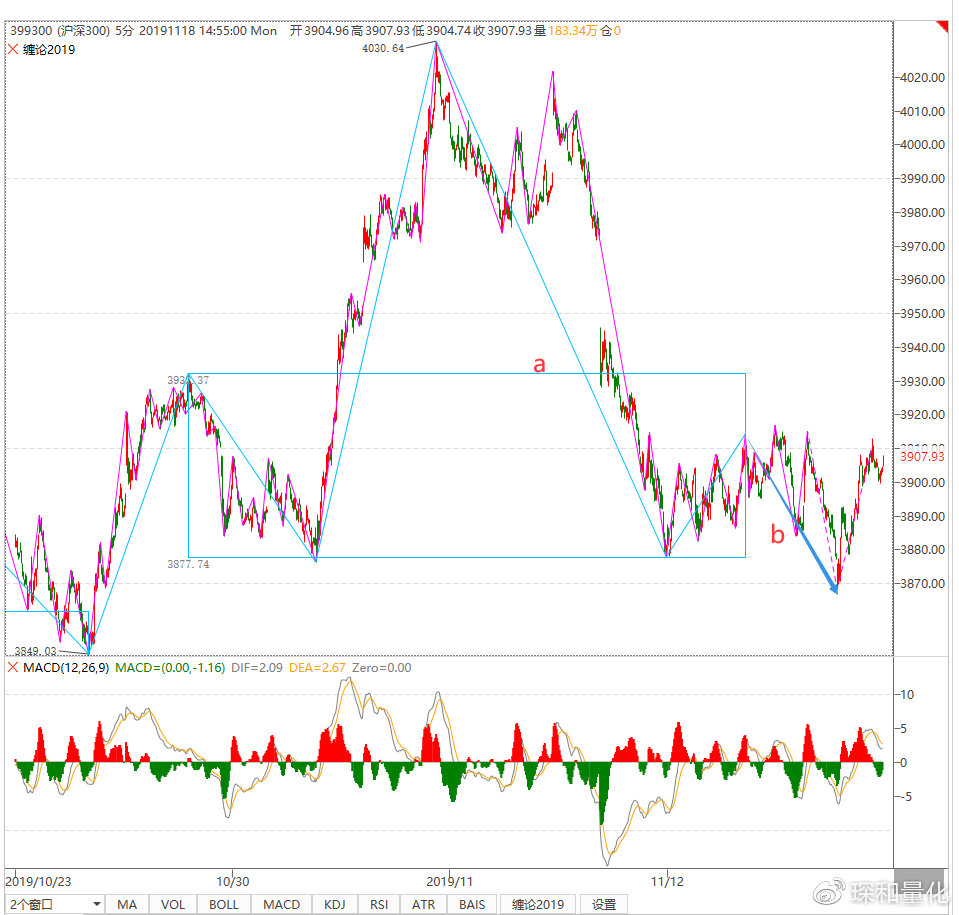The height and width of the screenshot is (915, 959).
Task: Close the 缠论2019 indicator overlay
Action: click(13, 50)
